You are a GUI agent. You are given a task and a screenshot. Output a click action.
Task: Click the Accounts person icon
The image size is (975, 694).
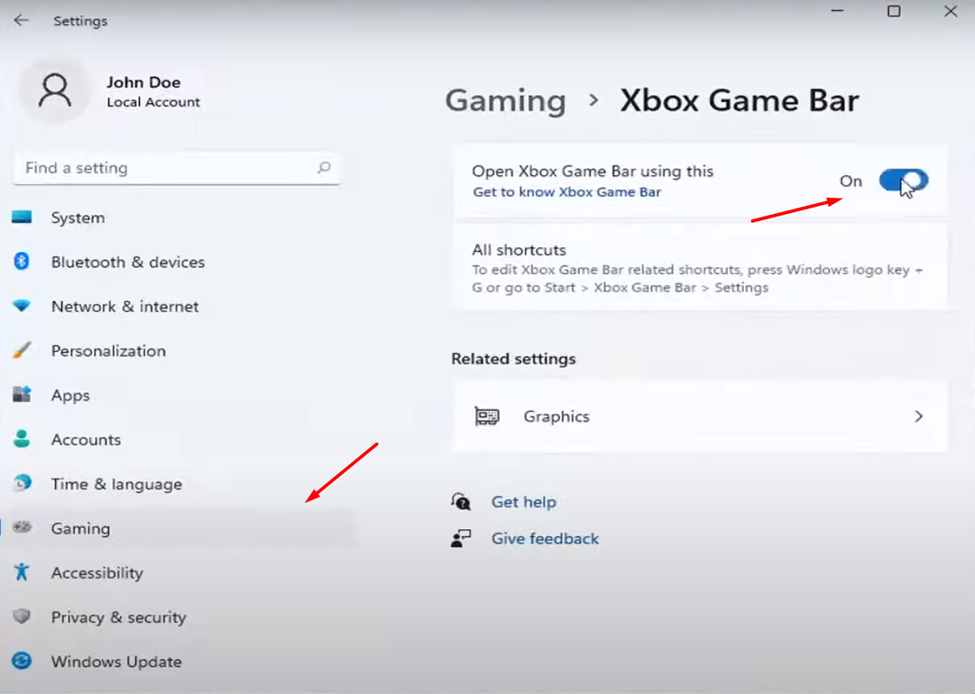coord(22,438)
